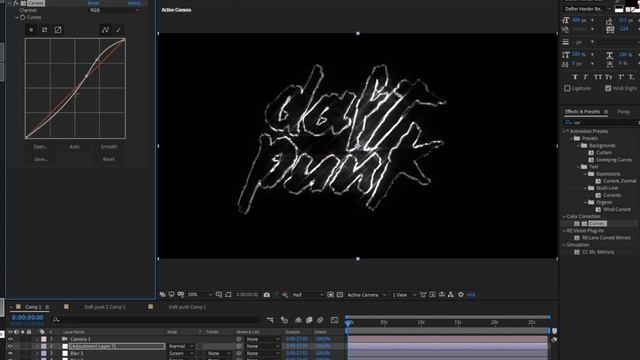Apply All Caps text style icon
Viewport: 640px width, 360px height.
(x=598, y=77)
